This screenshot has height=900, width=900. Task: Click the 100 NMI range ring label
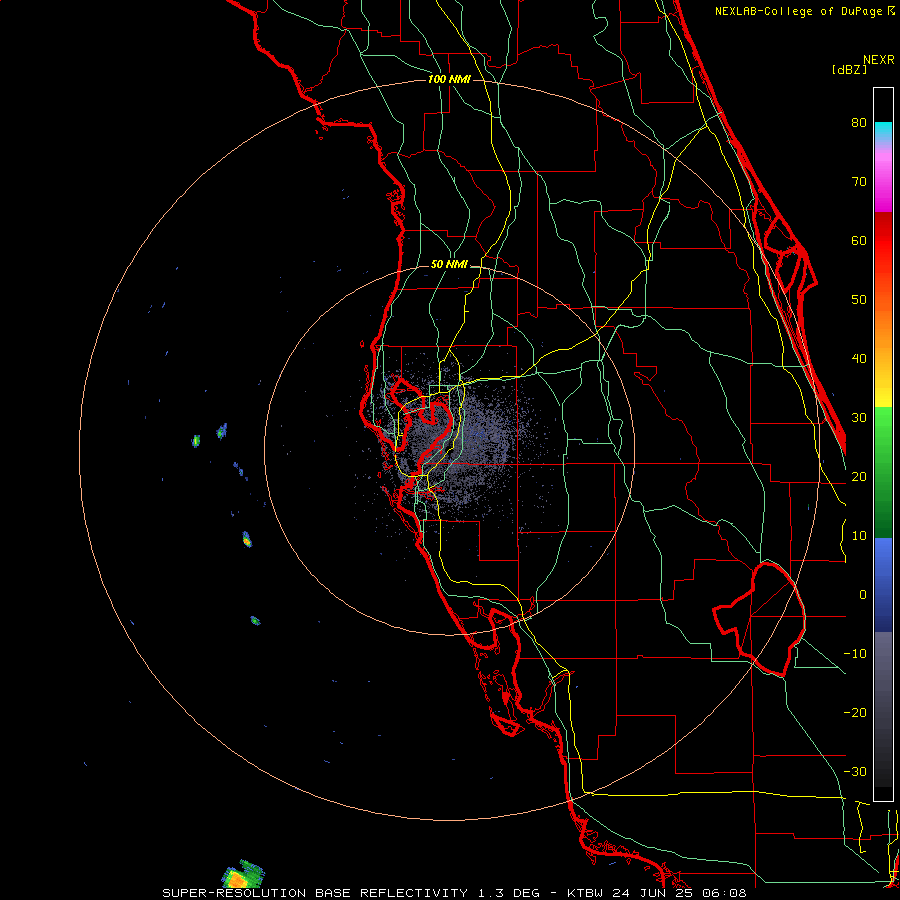point(449,79)
